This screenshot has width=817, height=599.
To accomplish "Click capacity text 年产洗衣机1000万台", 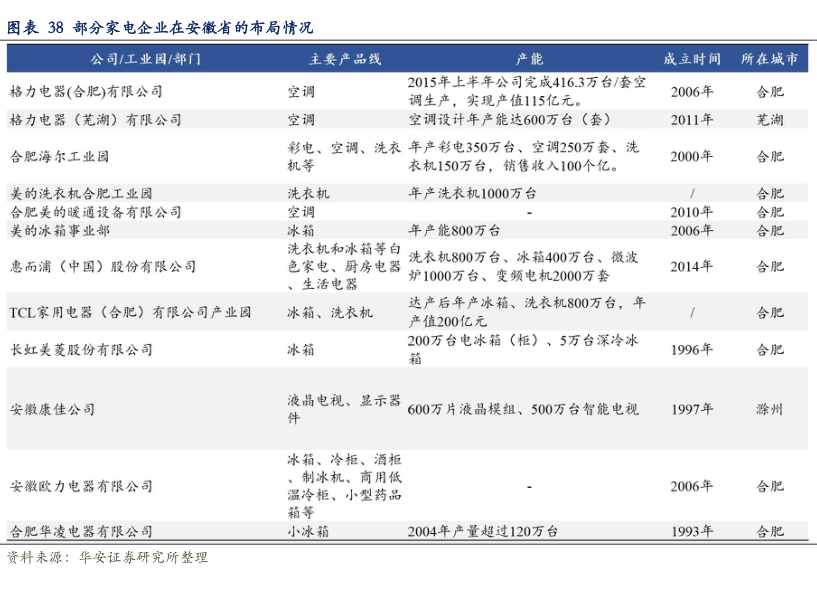I will (x=472, y=193).
